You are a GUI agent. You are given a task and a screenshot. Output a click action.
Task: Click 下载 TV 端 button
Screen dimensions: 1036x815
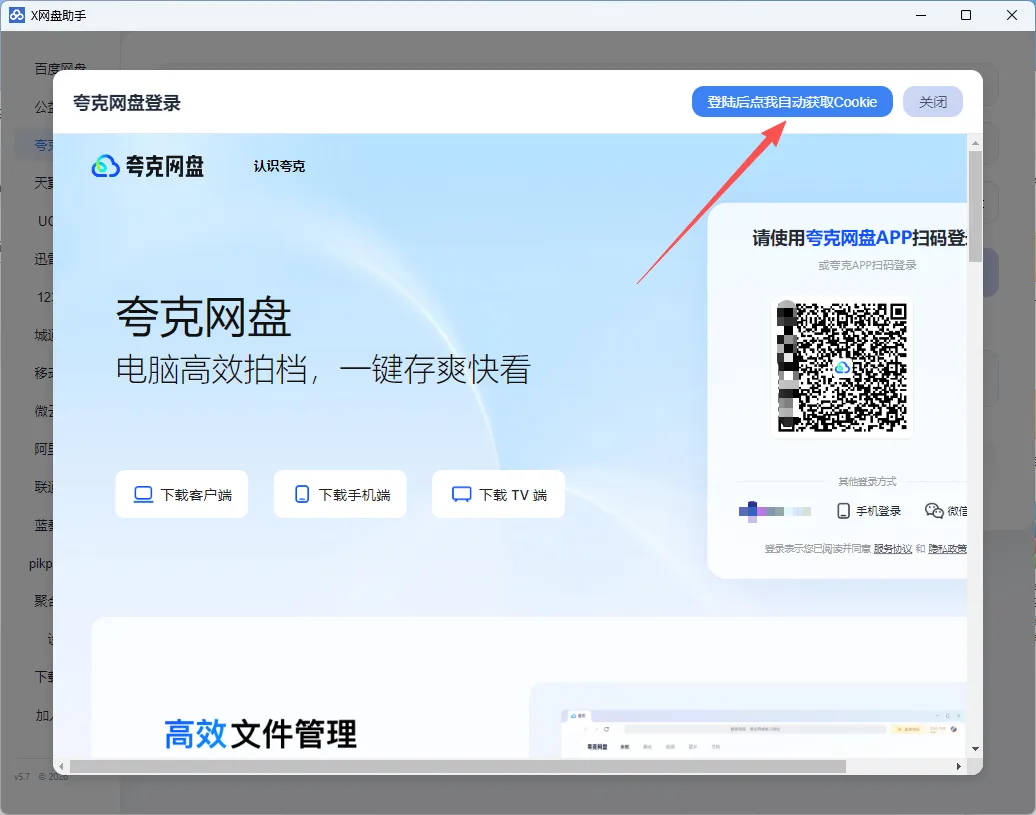[498, 494]
